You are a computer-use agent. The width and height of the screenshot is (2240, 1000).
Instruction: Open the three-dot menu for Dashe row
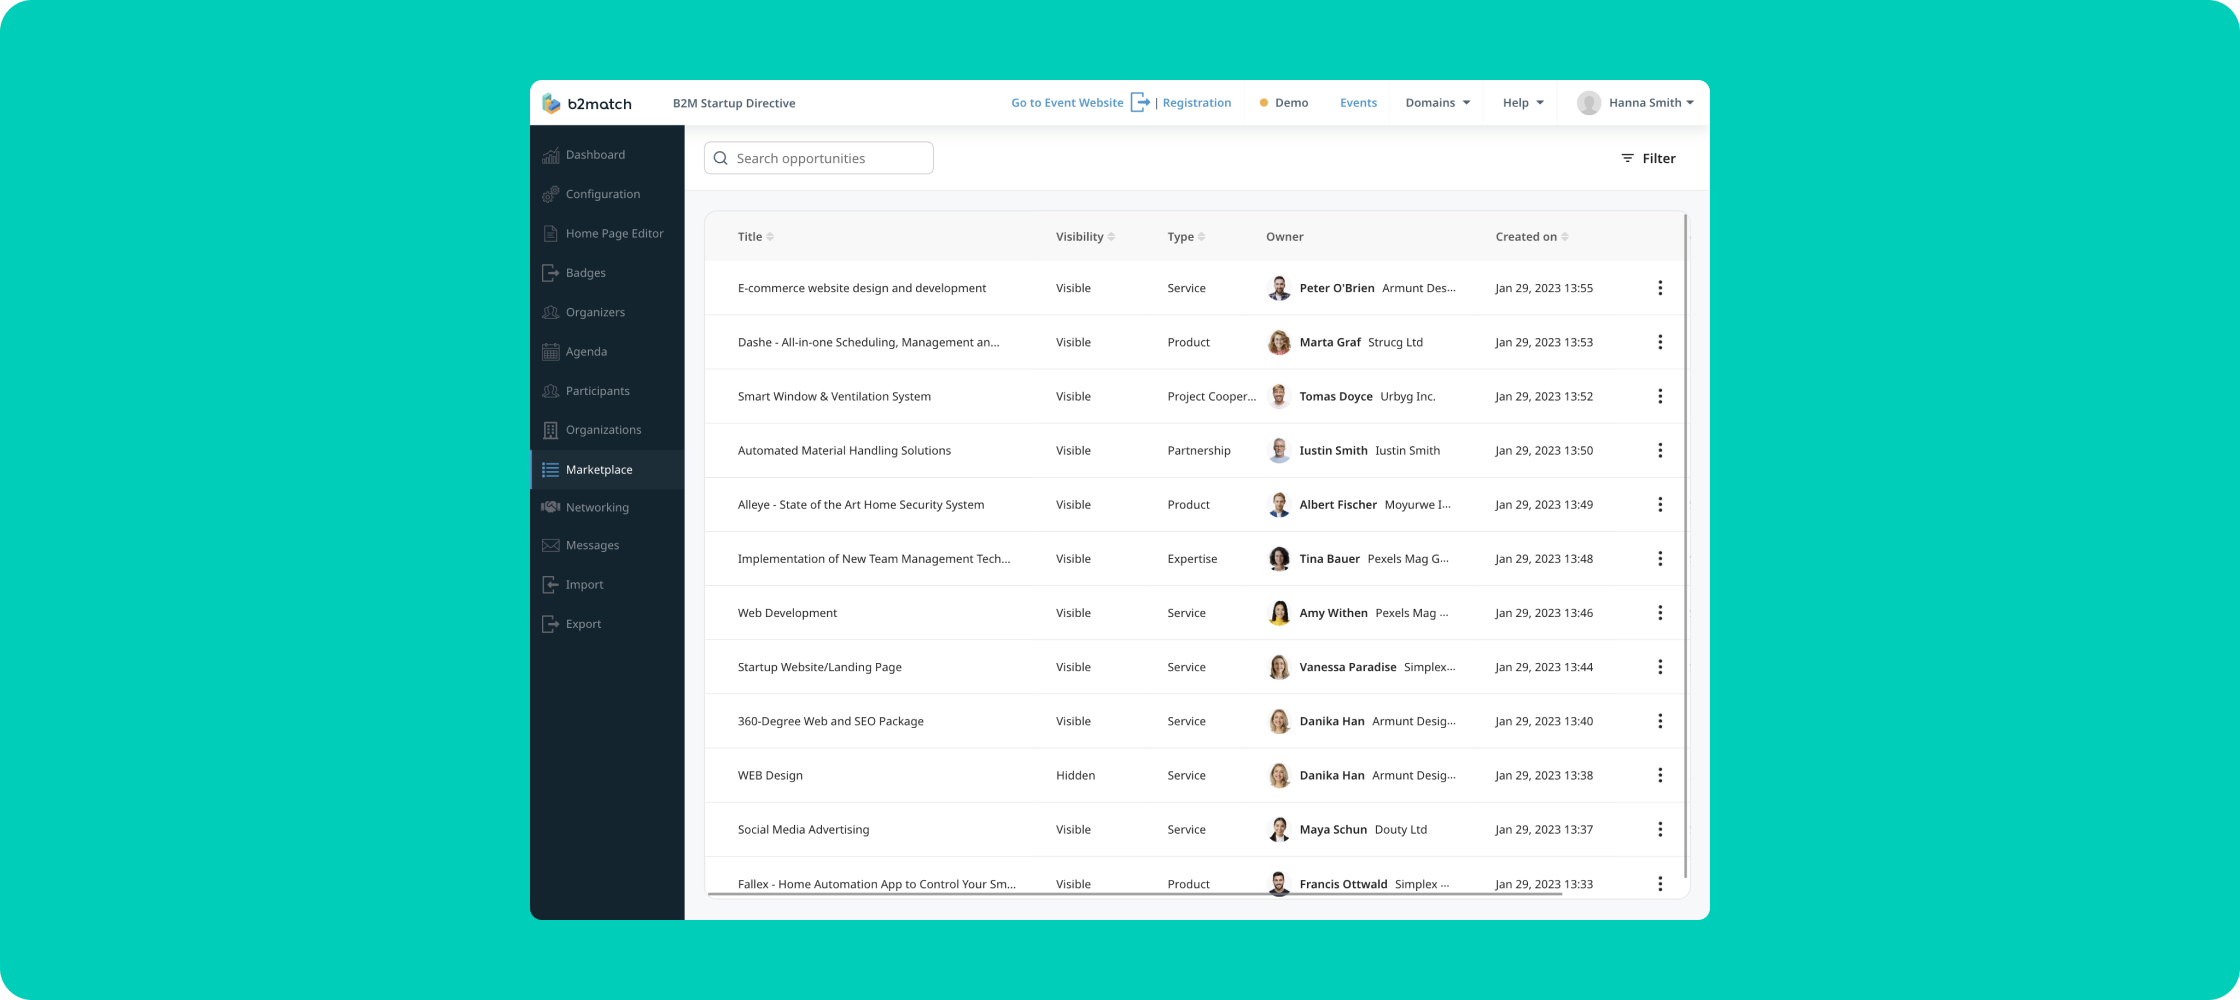[x=1660, y=342]
